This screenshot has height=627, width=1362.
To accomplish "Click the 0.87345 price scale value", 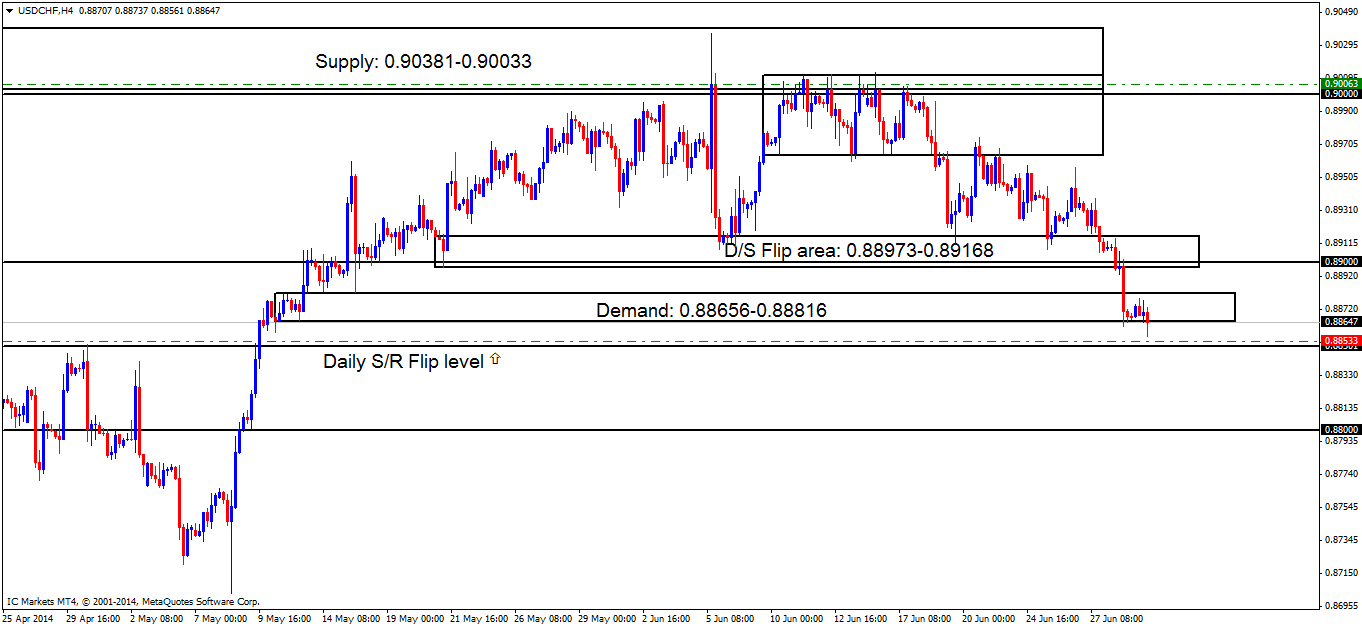I will (1341, 540).
